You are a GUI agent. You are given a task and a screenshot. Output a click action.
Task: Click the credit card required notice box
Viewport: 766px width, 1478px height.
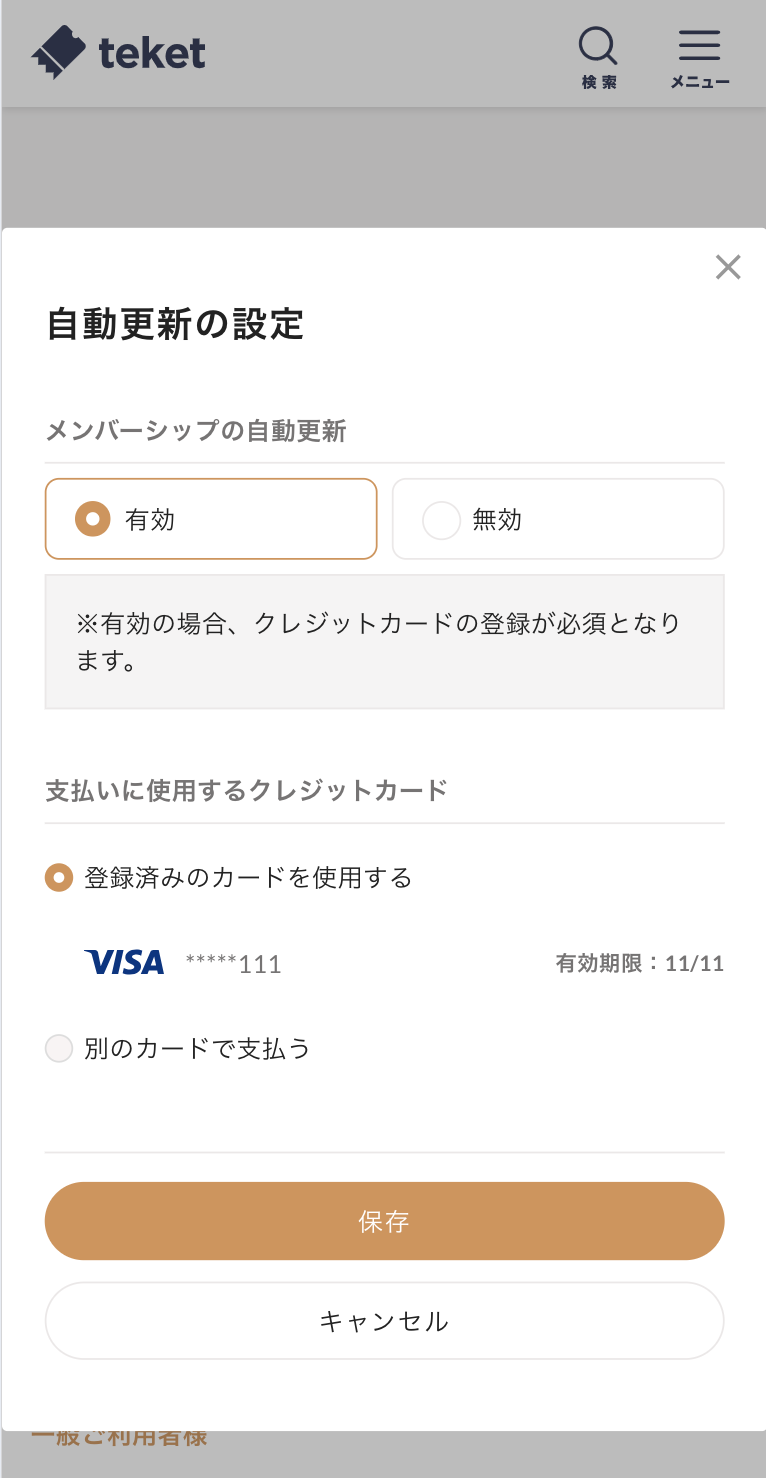click(384, 641)
